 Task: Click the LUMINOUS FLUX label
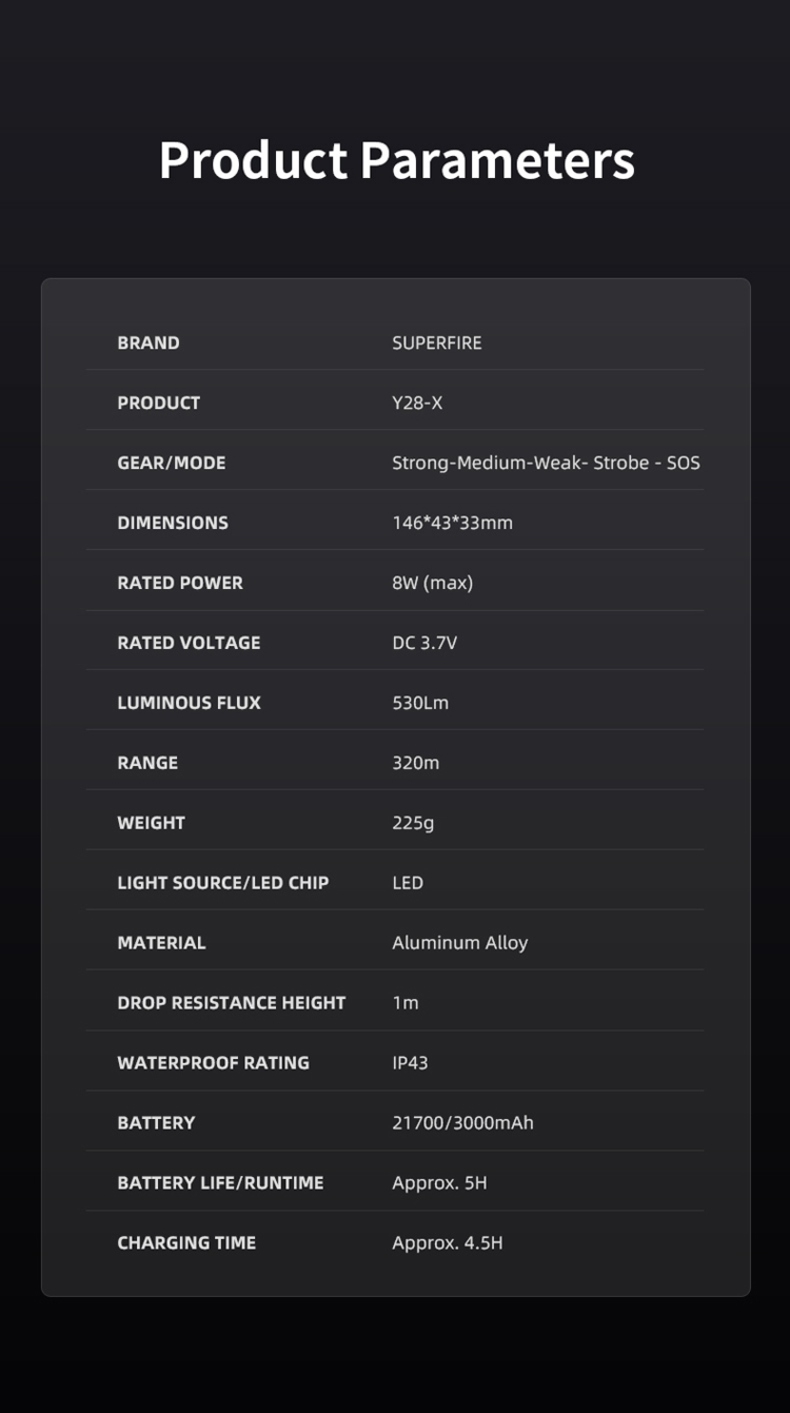point(189,703)
